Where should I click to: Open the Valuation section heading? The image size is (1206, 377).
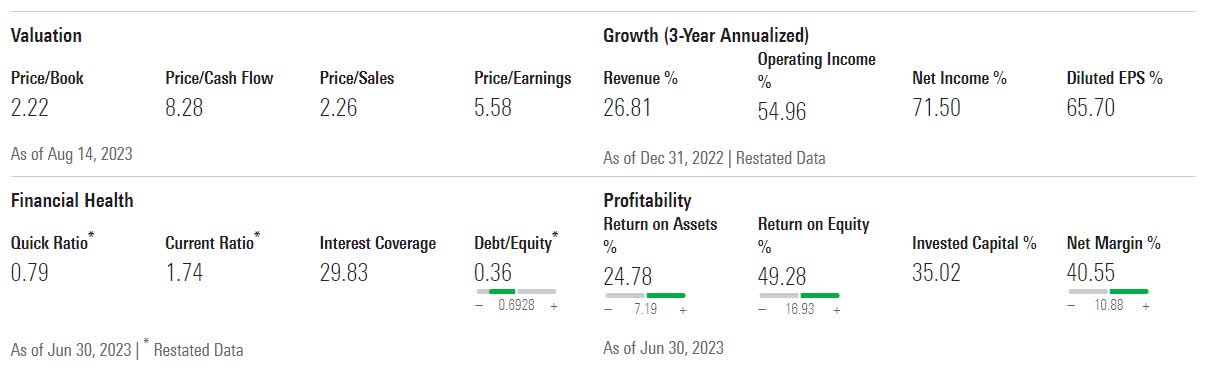(46, 36)
